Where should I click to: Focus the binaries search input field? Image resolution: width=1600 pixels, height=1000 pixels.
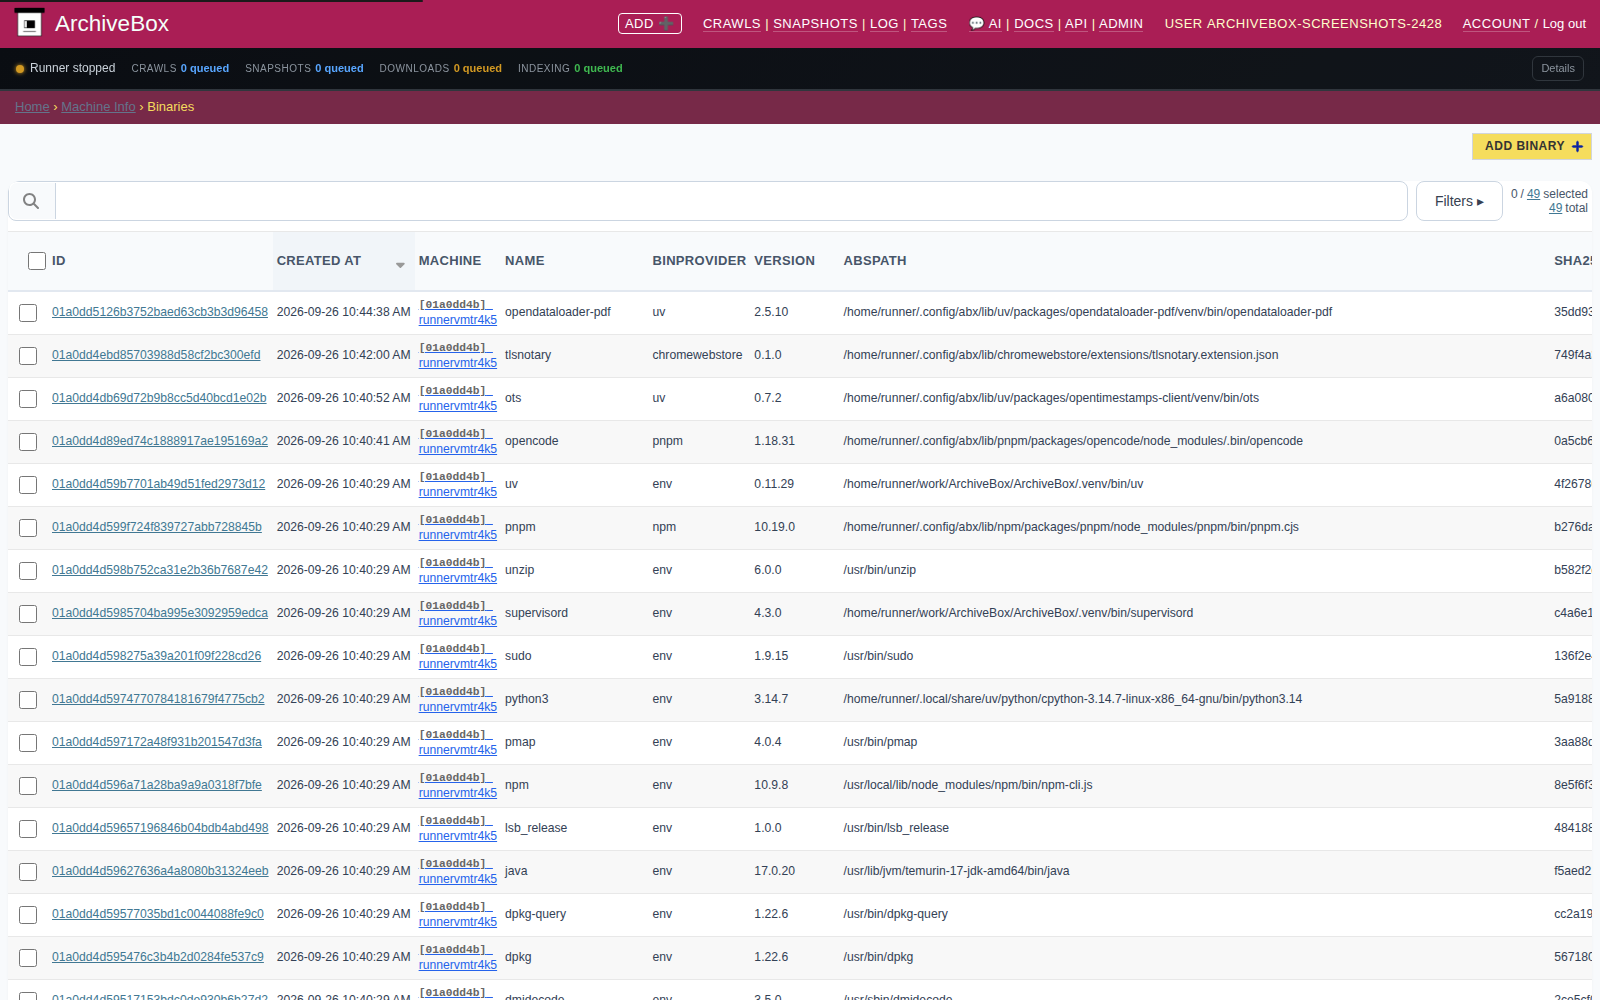click(731, 201)
